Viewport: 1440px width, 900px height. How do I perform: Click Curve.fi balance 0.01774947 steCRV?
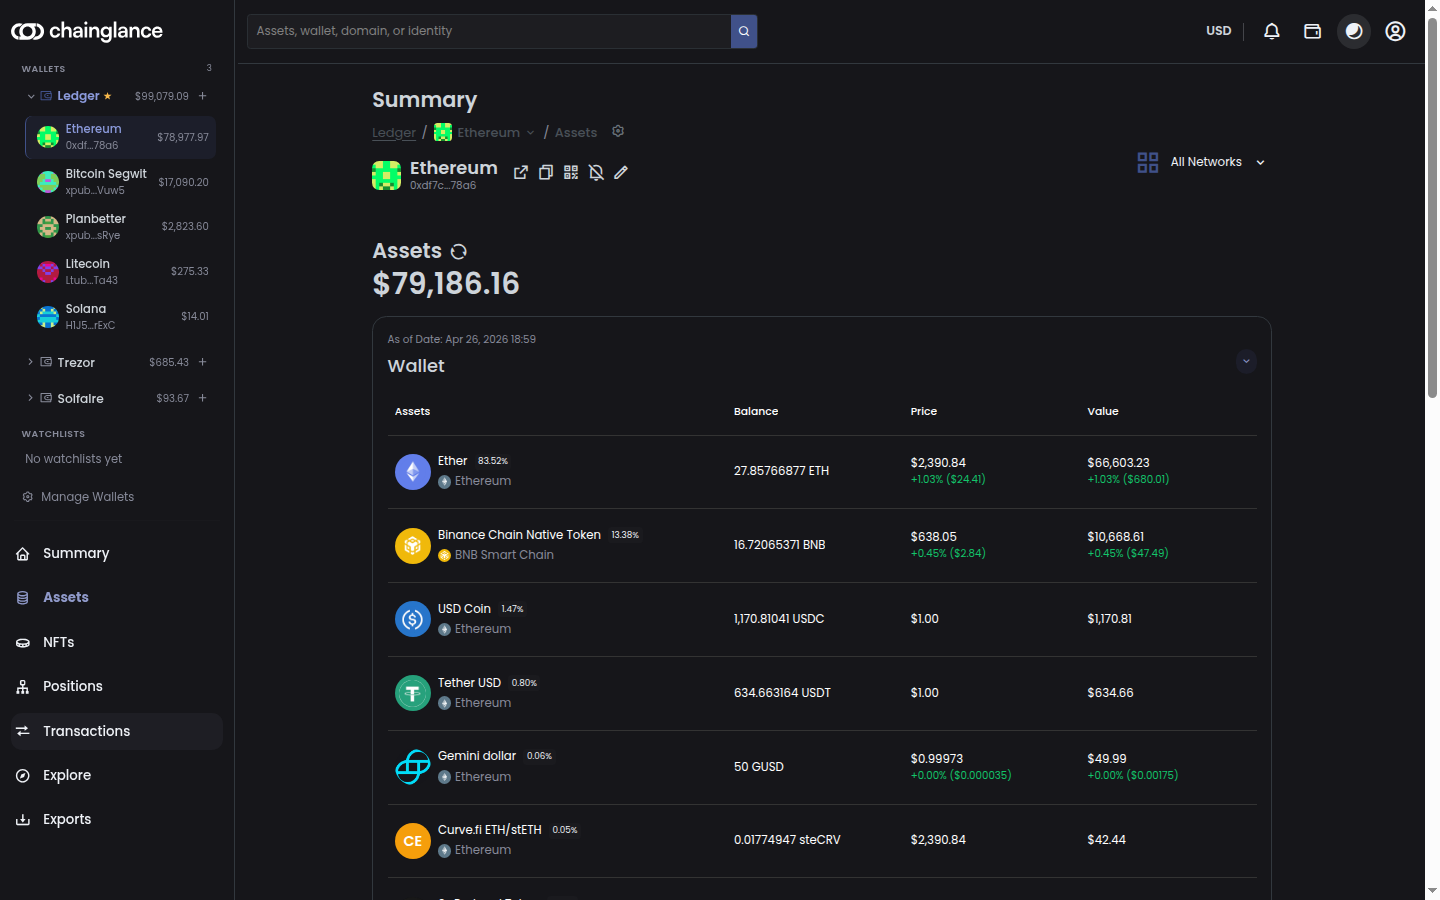(x=787, y=840)
